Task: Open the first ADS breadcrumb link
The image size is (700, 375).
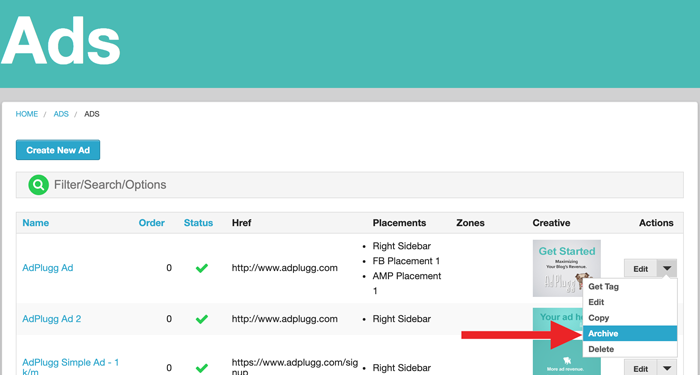Action: 61,114
